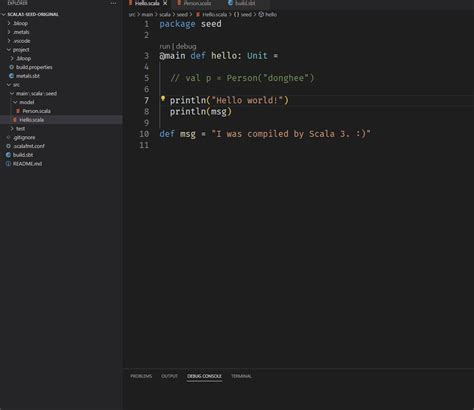Screen dimensions: 474x410
Task: Expand the .bloop folder inside project
Action: (12, 58)
